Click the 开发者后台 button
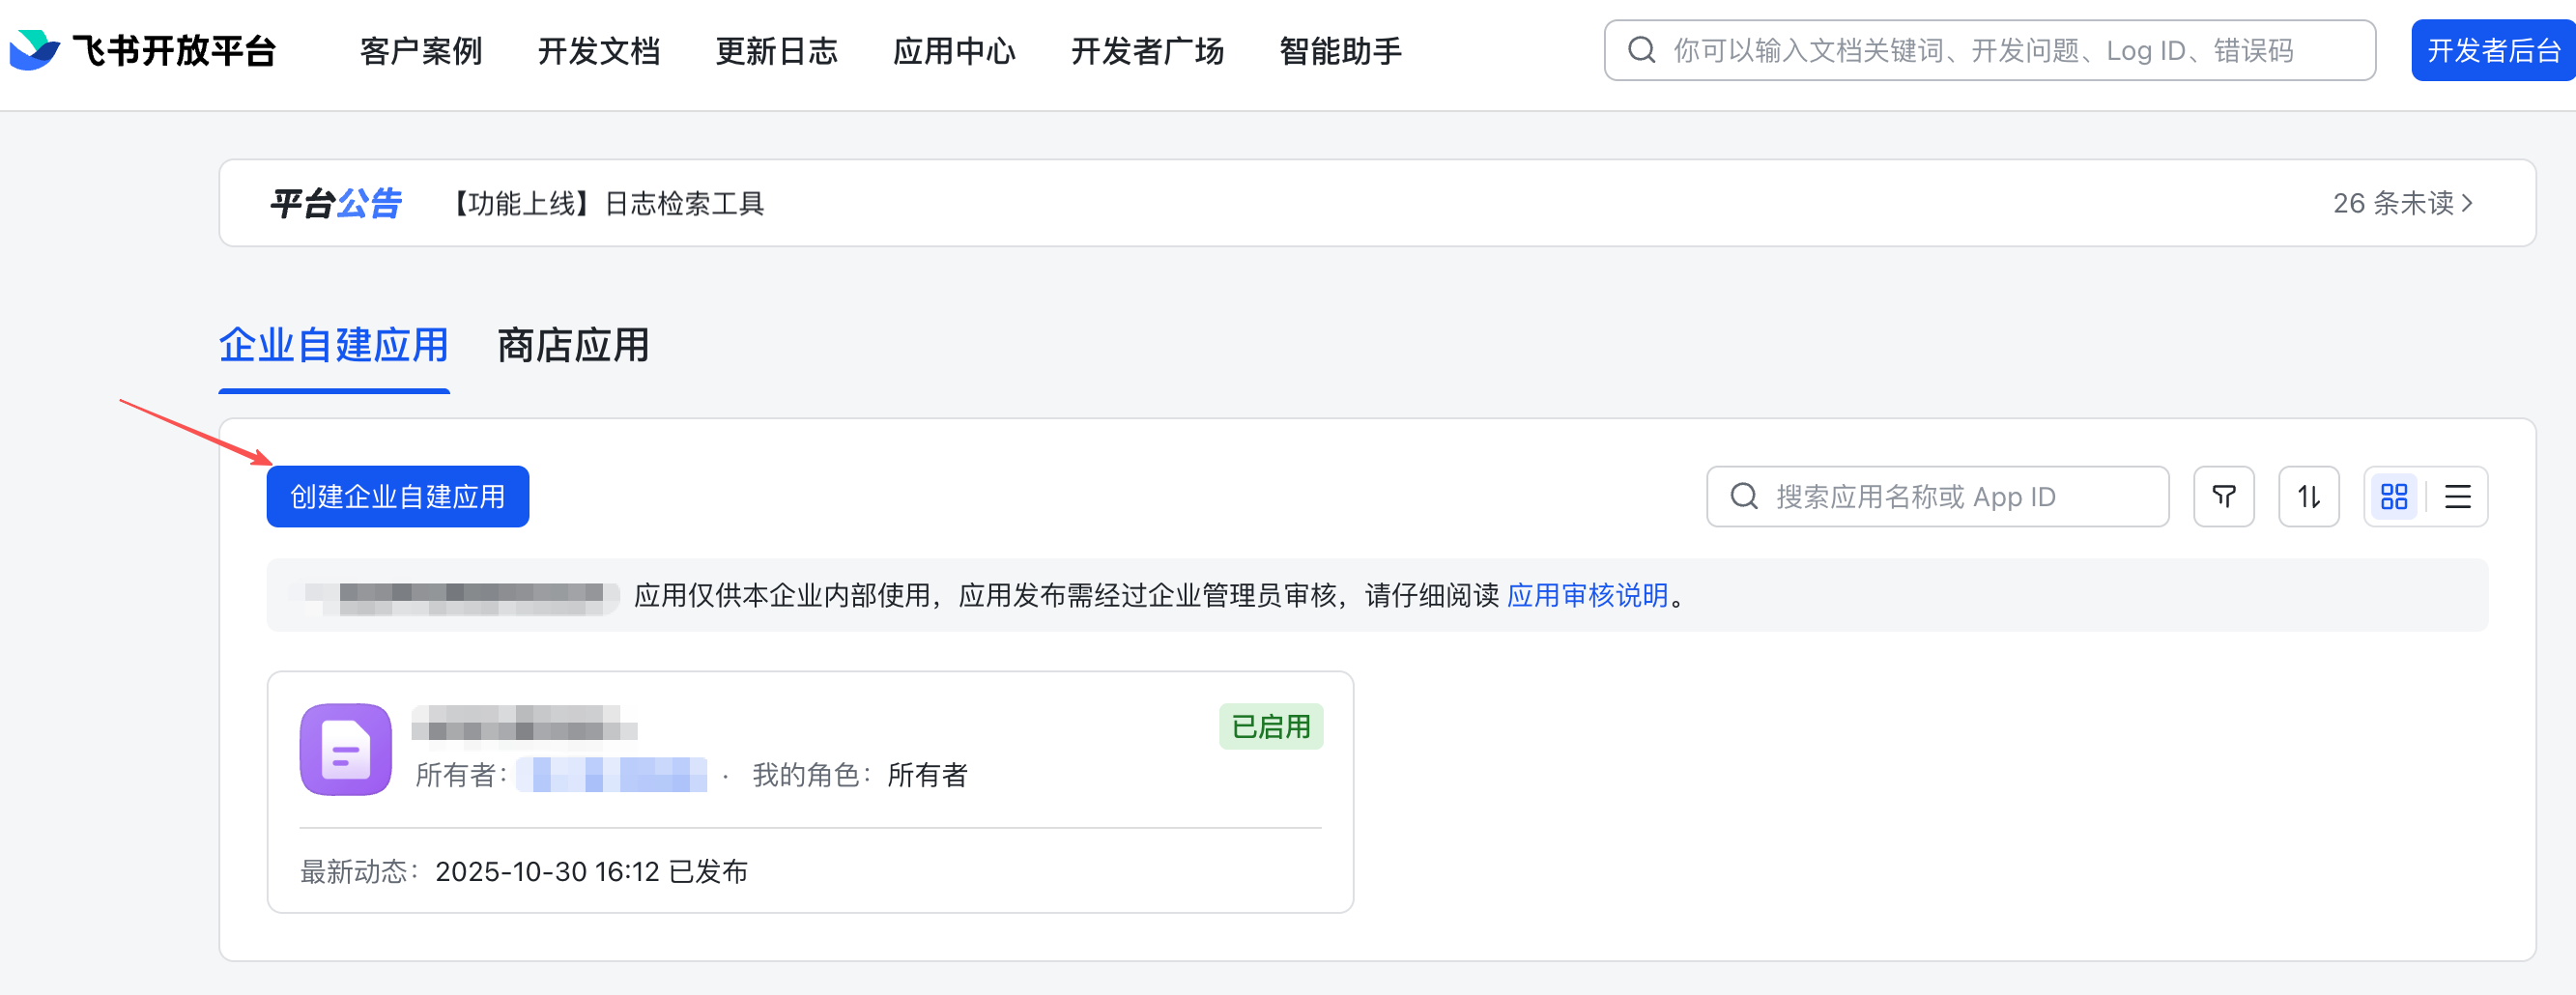 (x=2493, y=50)
